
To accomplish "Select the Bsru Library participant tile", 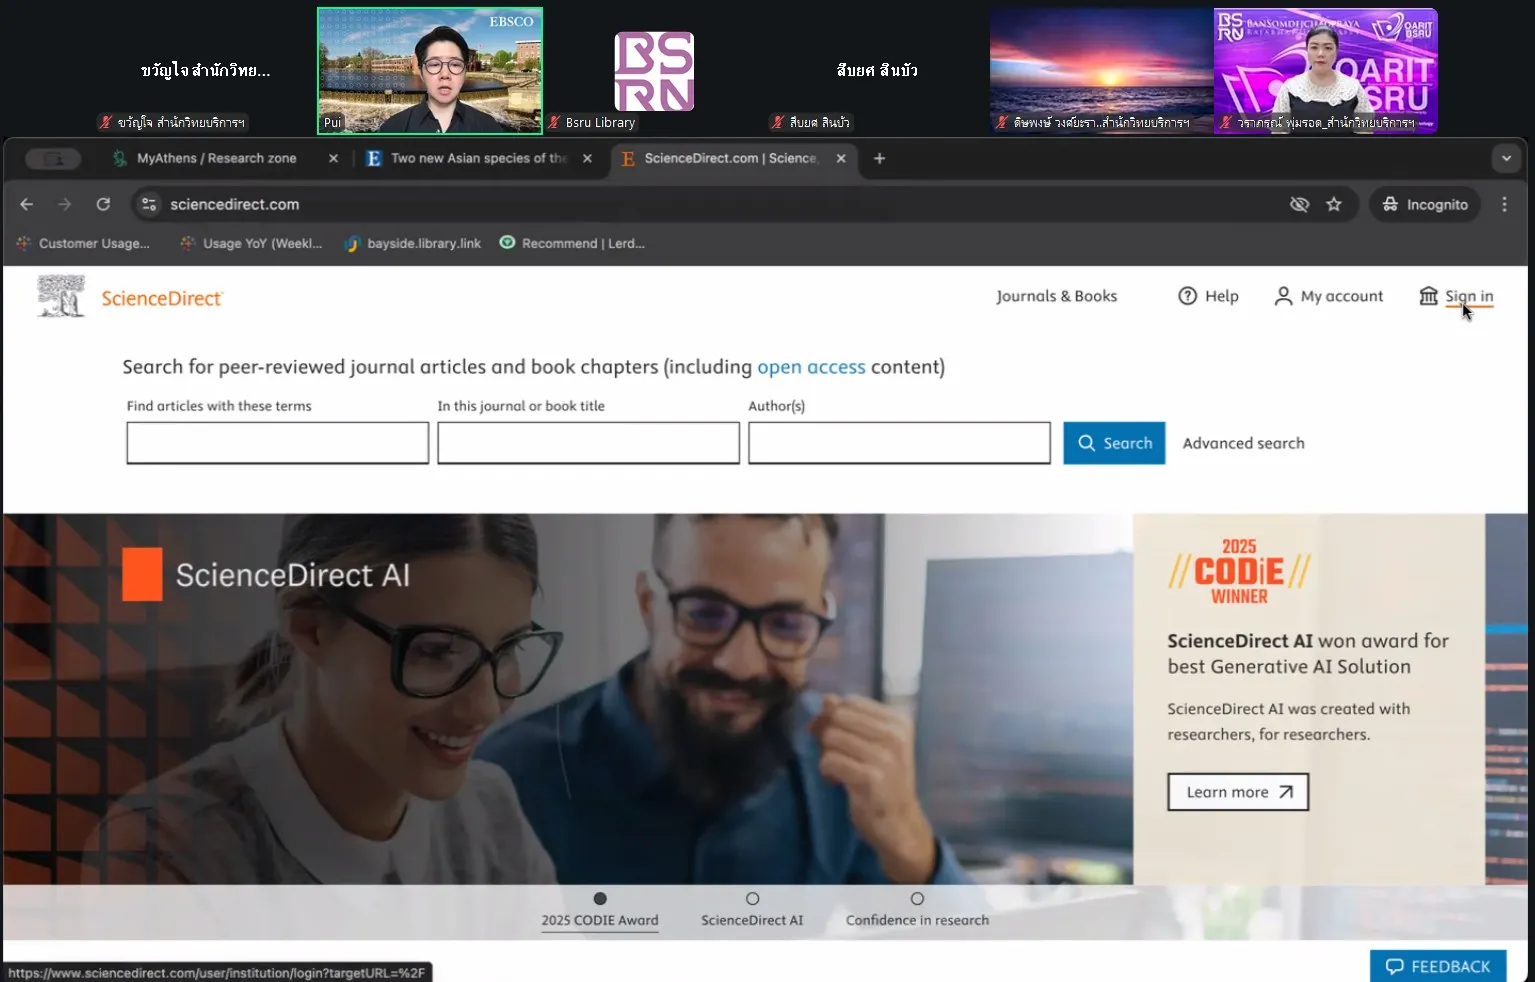I will coord(654,71).
